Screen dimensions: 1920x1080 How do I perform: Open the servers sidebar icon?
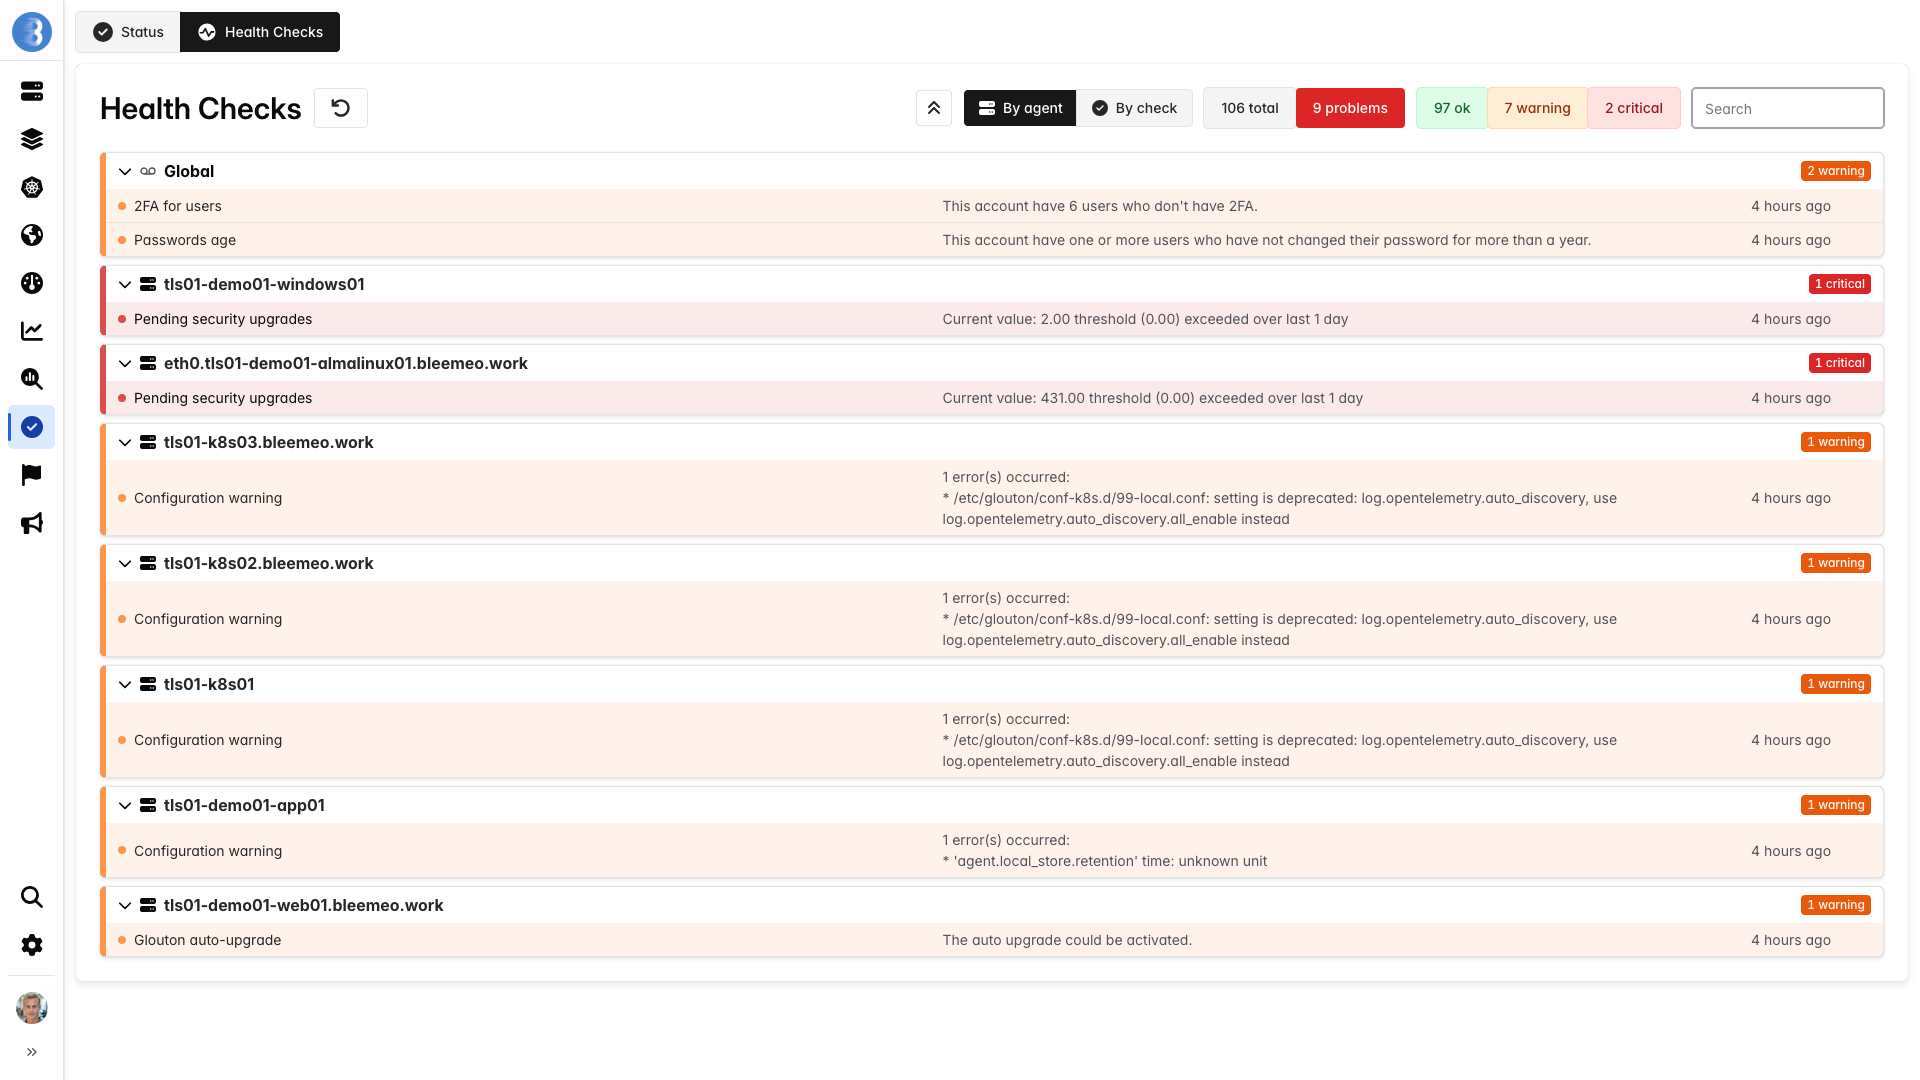click(32, 91)
